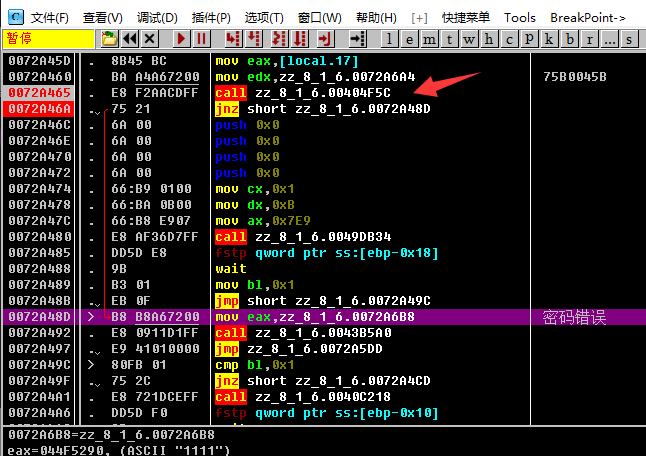
Task: Open the 窗口(W) menu
Action: (x=320, y=18)
